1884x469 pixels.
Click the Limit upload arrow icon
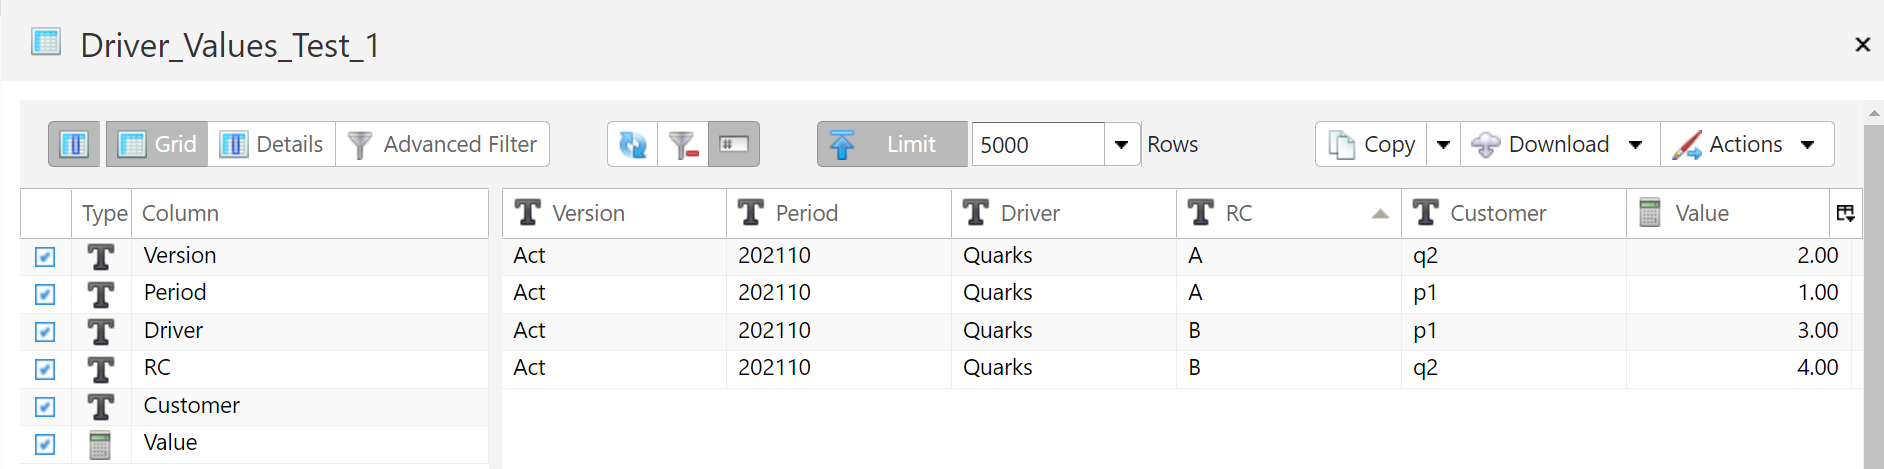pyautogui.click(x=842, y=144)
